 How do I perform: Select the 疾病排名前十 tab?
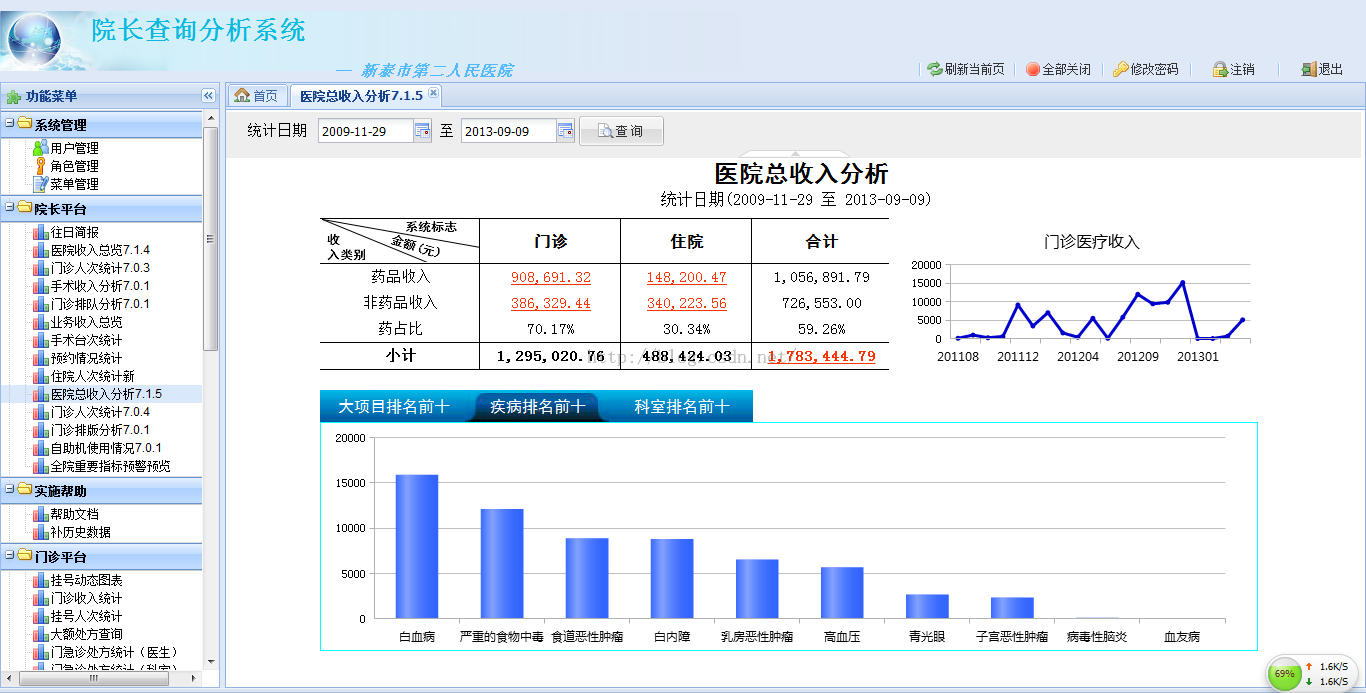pyautogui.click(x=537, y=406)
